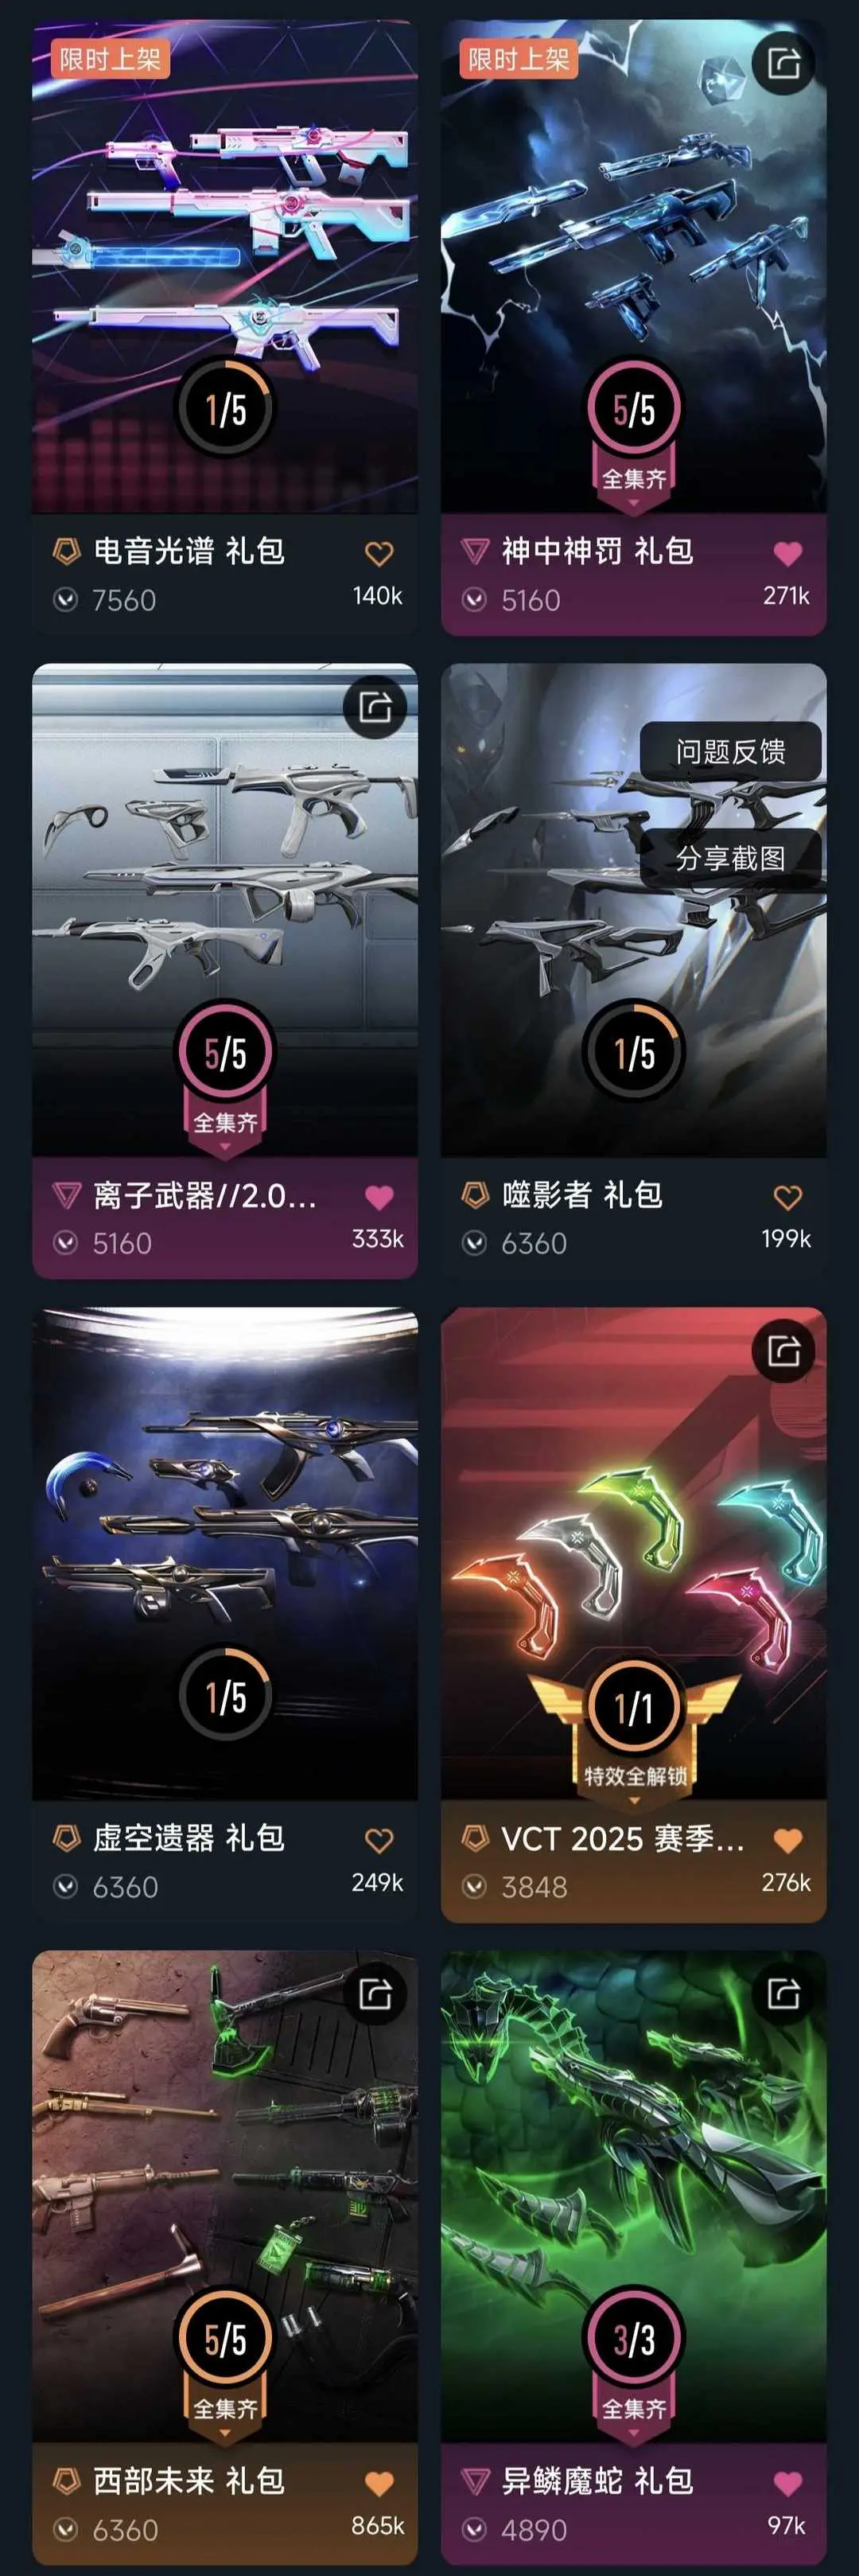The height and width of the screenshot is (2576, 859).
Task: Tap share icon on 西部未来 bundle card
Action: tap(375, 1995)
